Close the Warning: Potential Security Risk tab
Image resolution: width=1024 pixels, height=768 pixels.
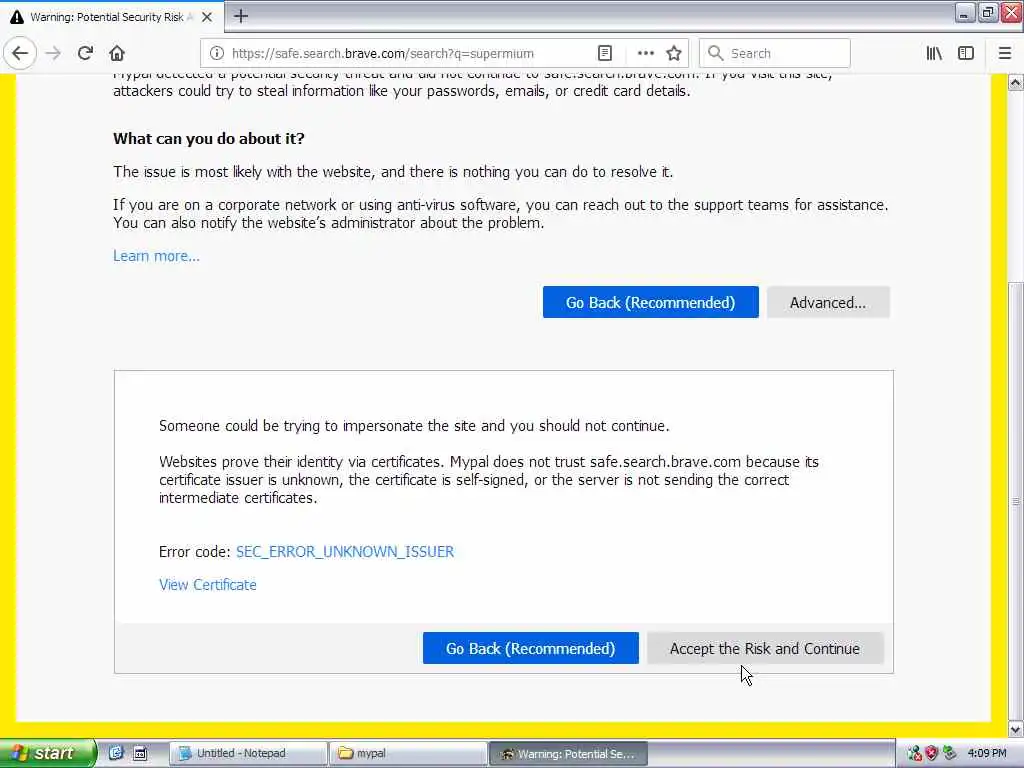pos(207,17)
